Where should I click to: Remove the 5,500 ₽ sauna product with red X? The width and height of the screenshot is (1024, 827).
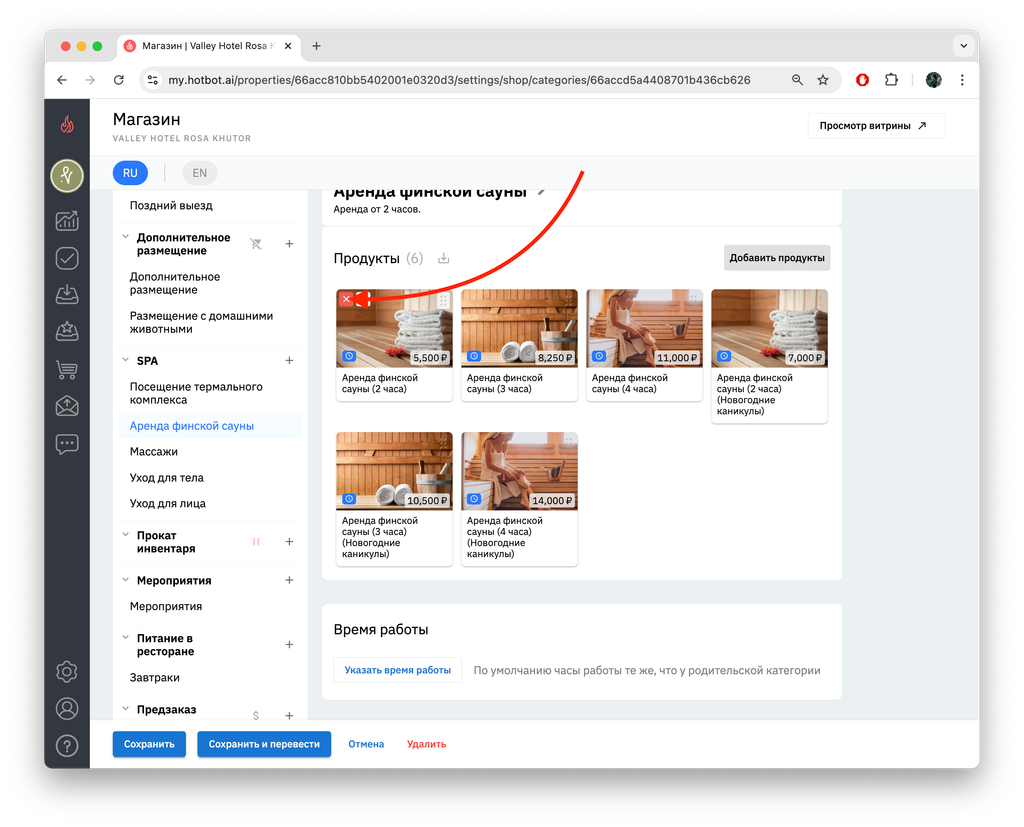[346, 299]
